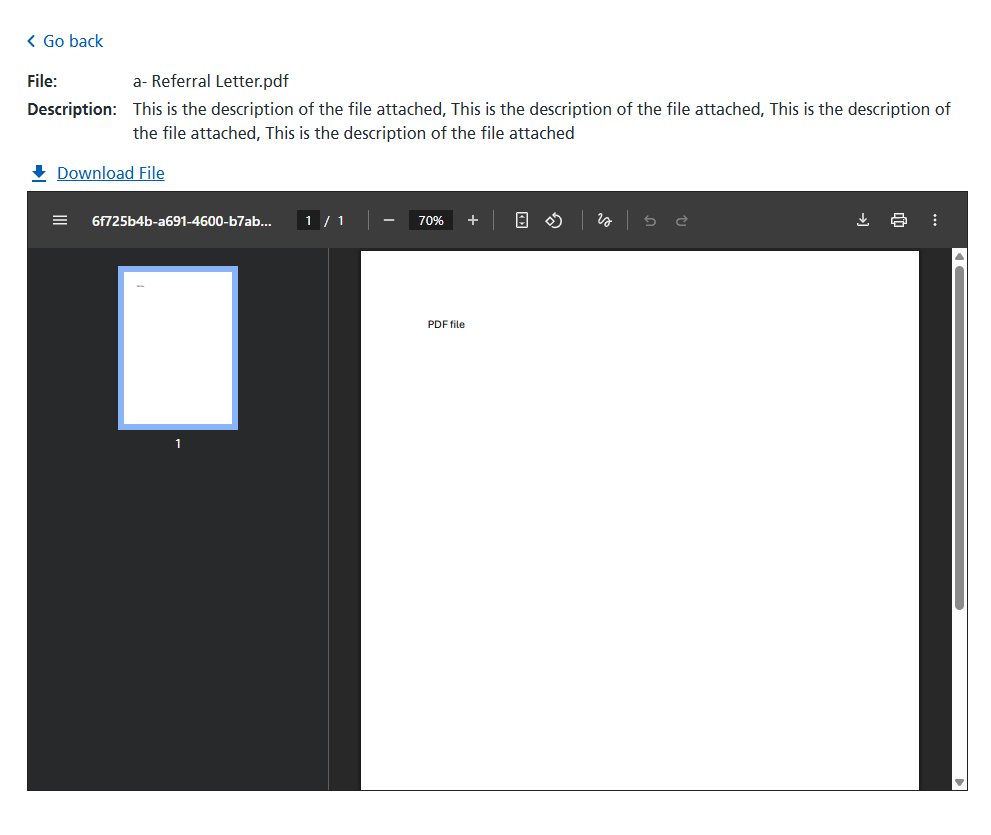Click the 70% zoom level field
This screenshot has width=991, height=835.
(430, 221)
